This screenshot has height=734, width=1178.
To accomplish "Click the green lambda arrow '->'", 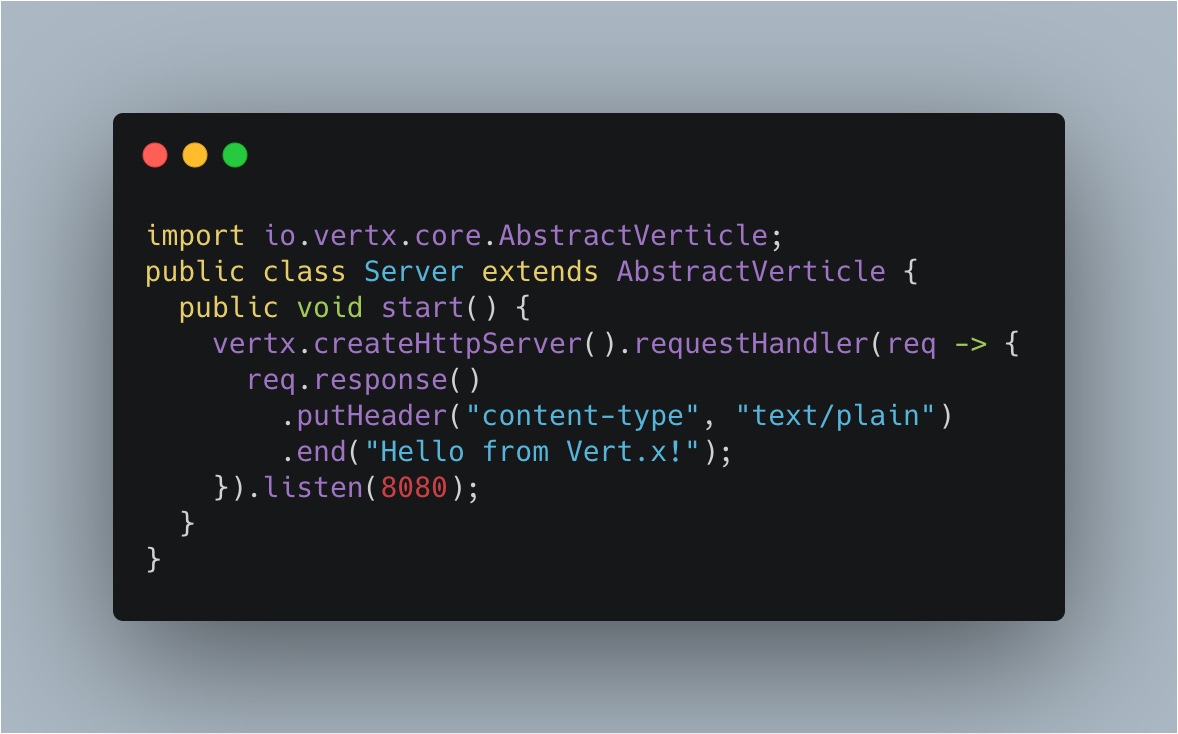I will (x=971, y=344).
